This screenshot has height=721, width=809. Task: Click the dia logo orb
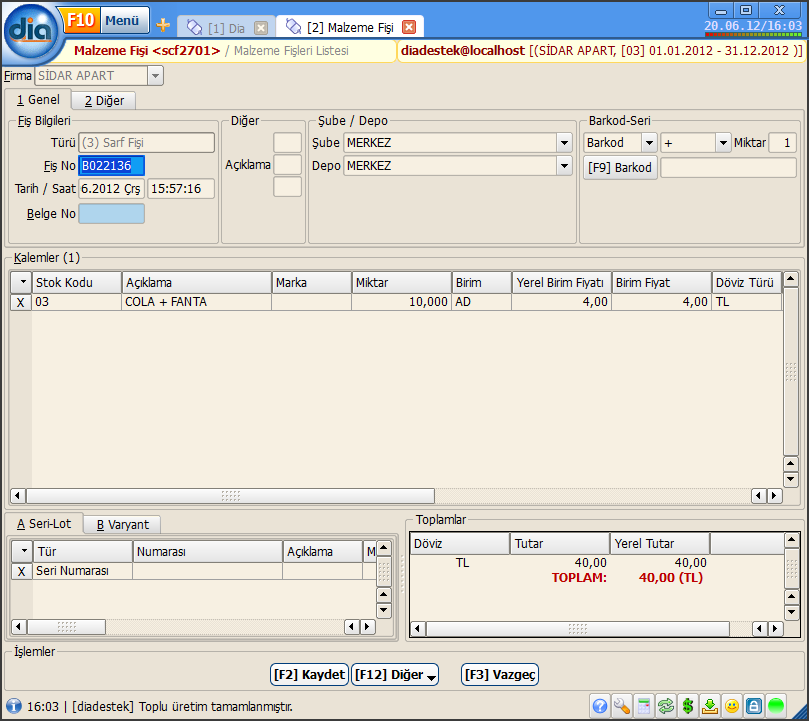pyautogui.click(x=30, y=32)
